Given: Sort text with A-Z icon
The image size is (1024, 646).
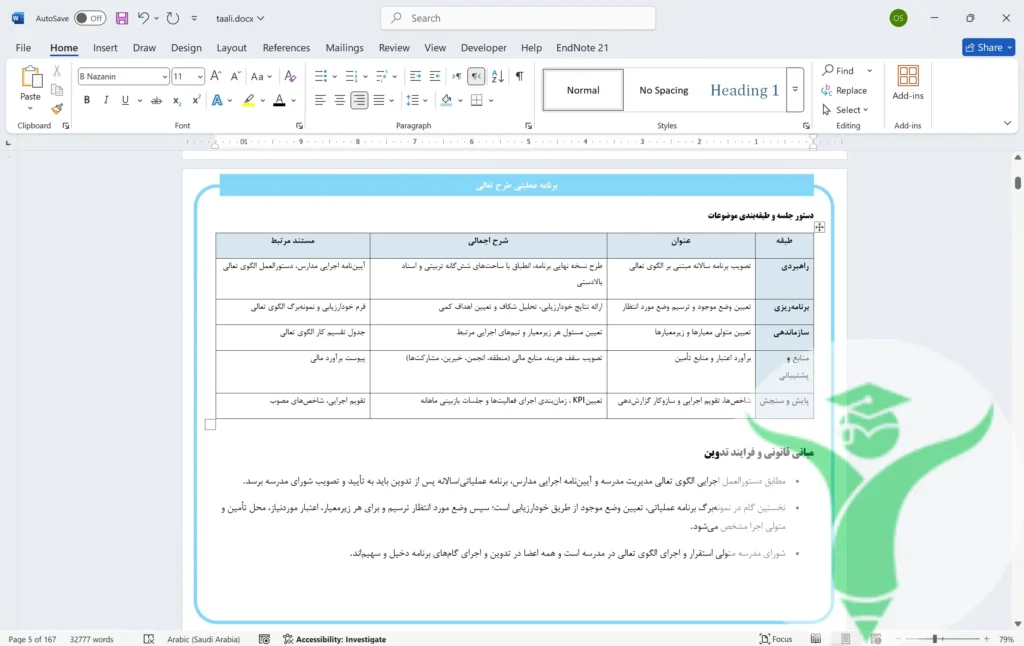Looking at the screenshot, I should (x=498, y=76).
